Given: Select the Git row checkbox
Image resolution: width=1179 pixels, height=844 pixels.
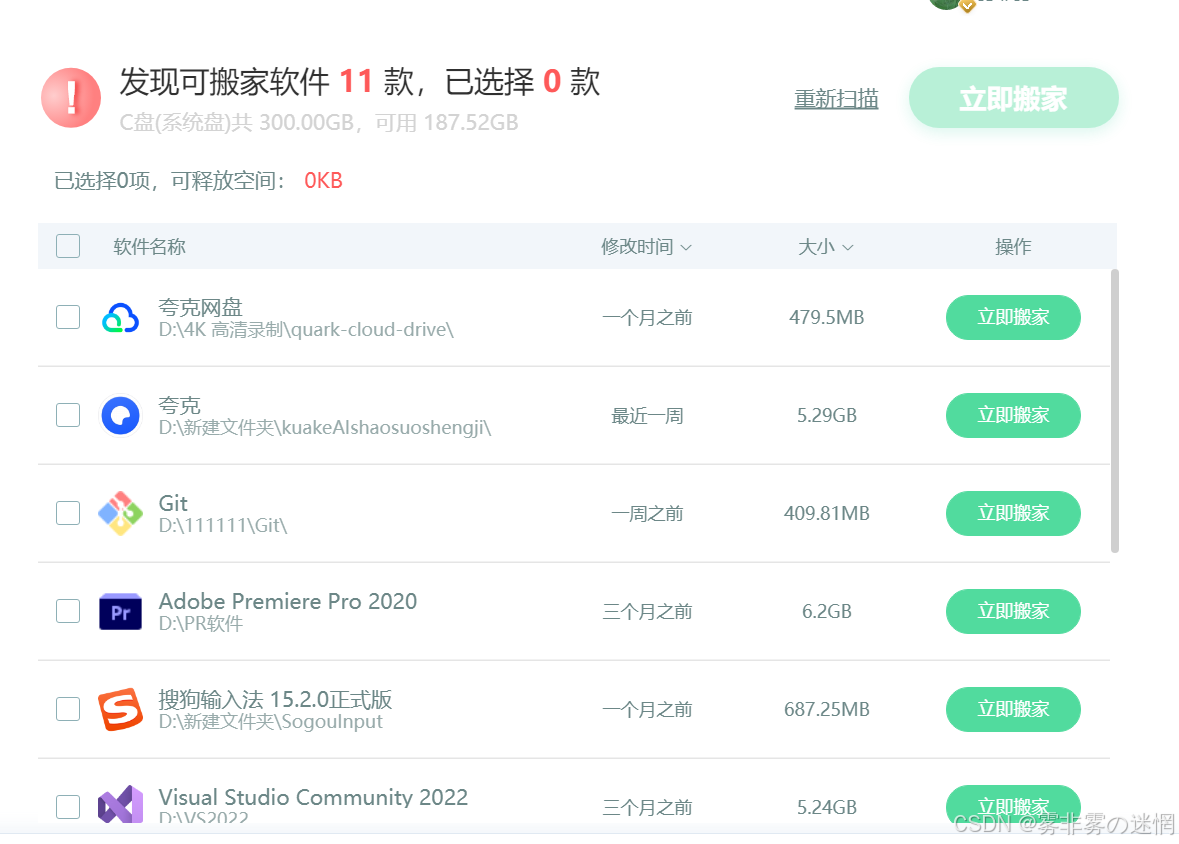Looking at the screenshot, I should pos(68,513).
